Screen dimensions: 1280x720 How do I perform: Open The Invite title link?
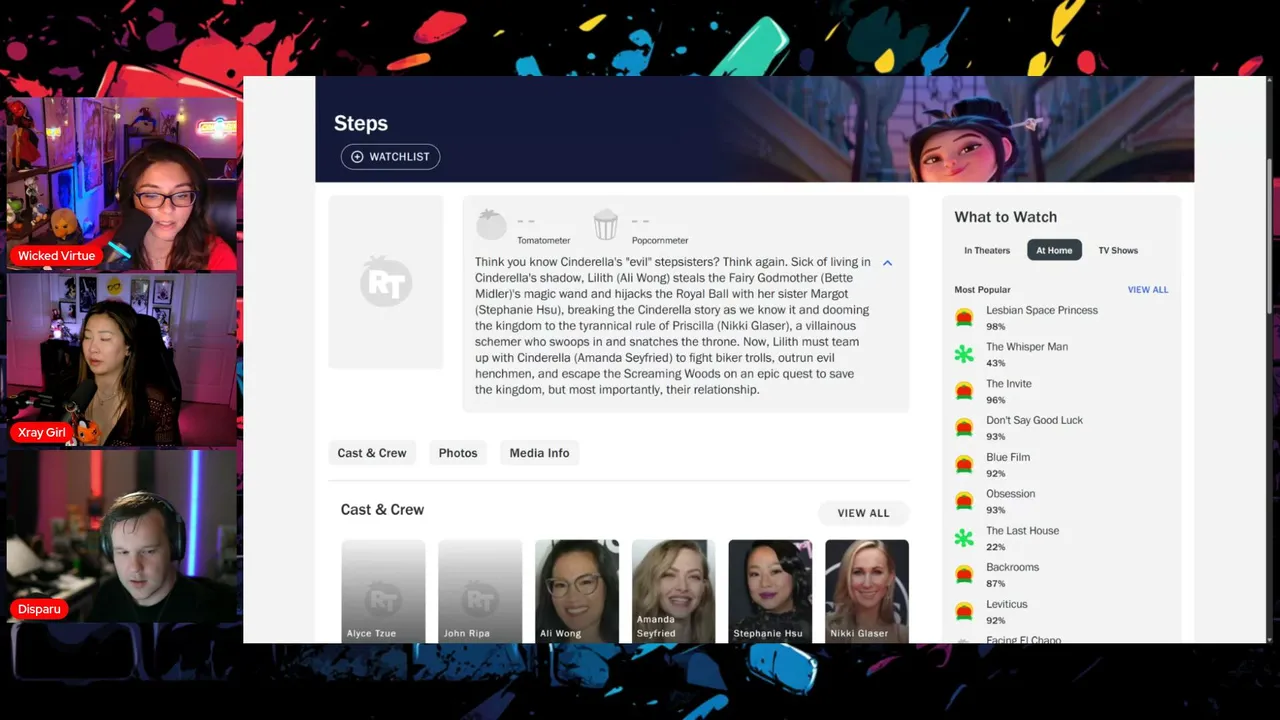pos(1009,384)
